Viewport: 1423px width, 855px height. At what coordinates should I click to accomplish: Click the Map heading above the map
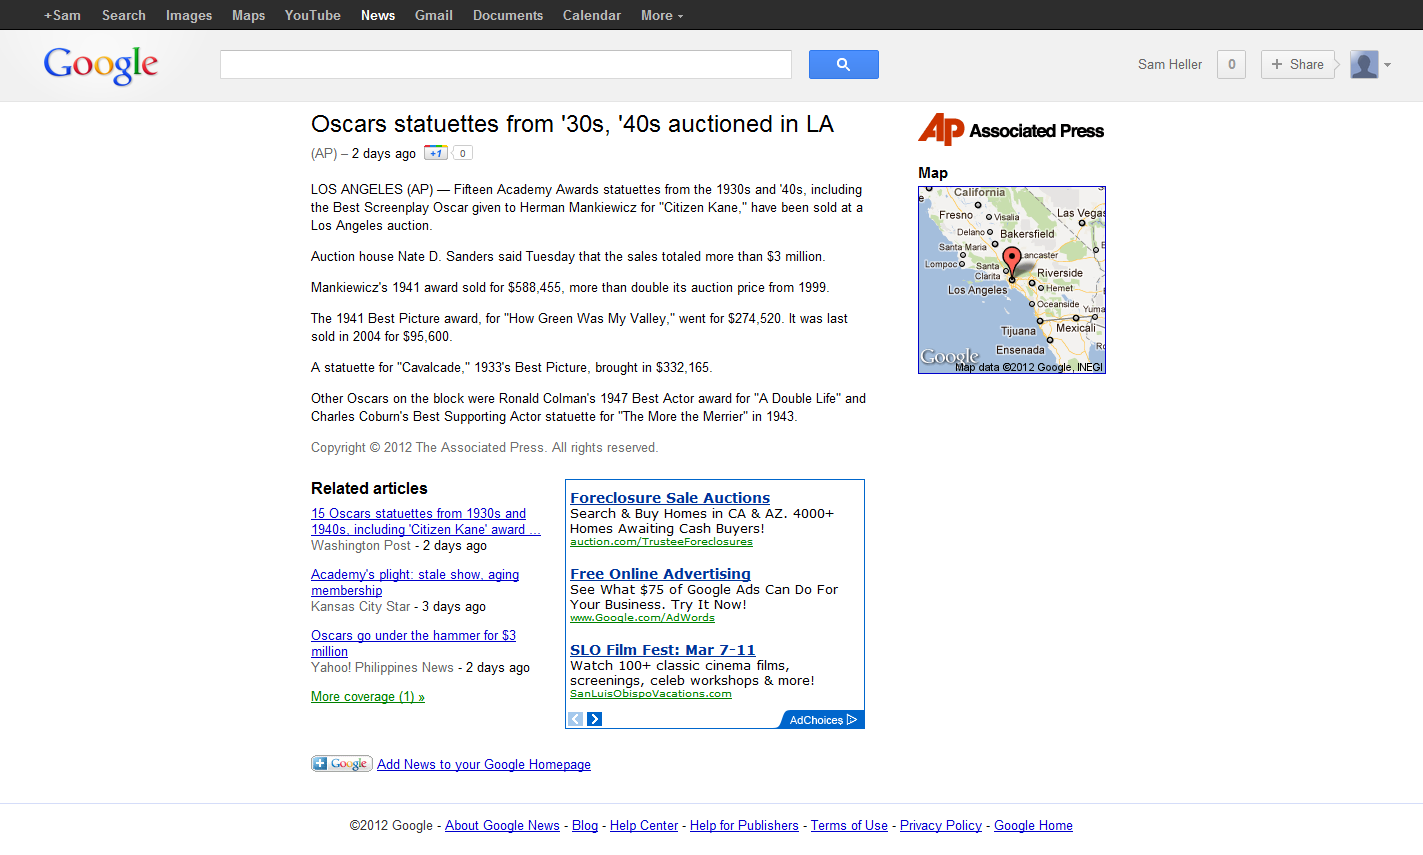(933, 173)
